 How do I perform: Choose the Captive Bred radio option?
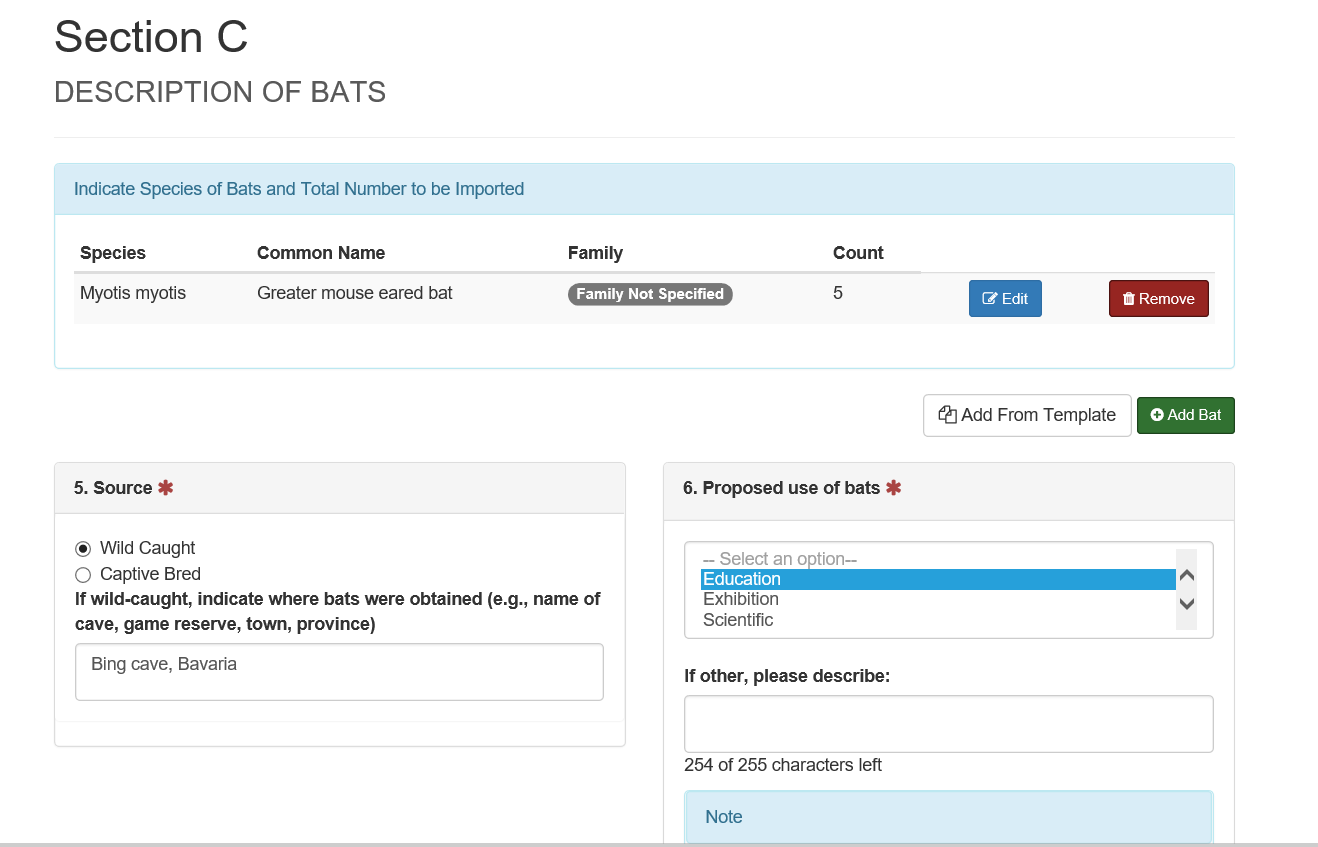(83, 575)
